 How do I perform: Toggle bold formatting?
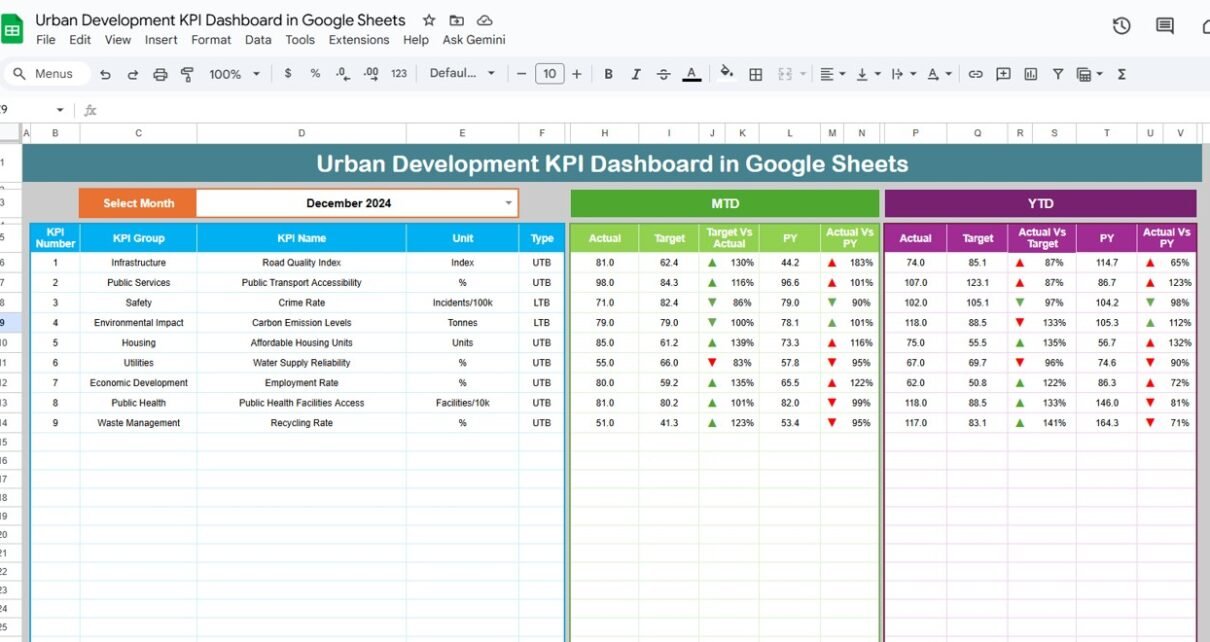point(608,74)
